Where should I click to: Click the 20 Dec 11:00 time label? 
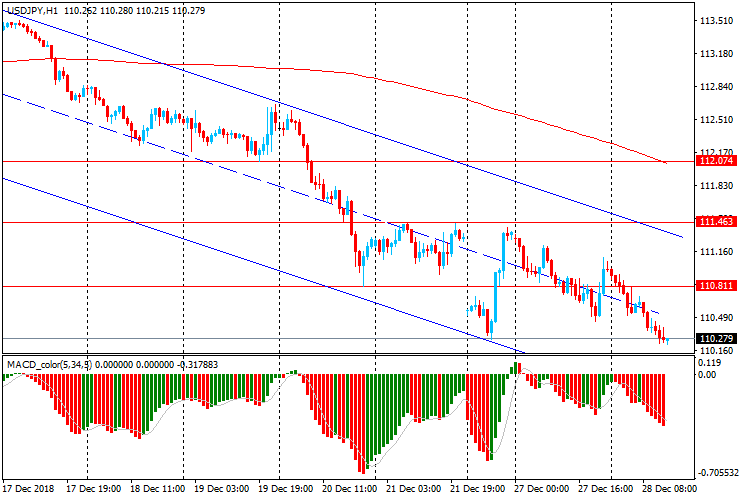click(349, 488)
